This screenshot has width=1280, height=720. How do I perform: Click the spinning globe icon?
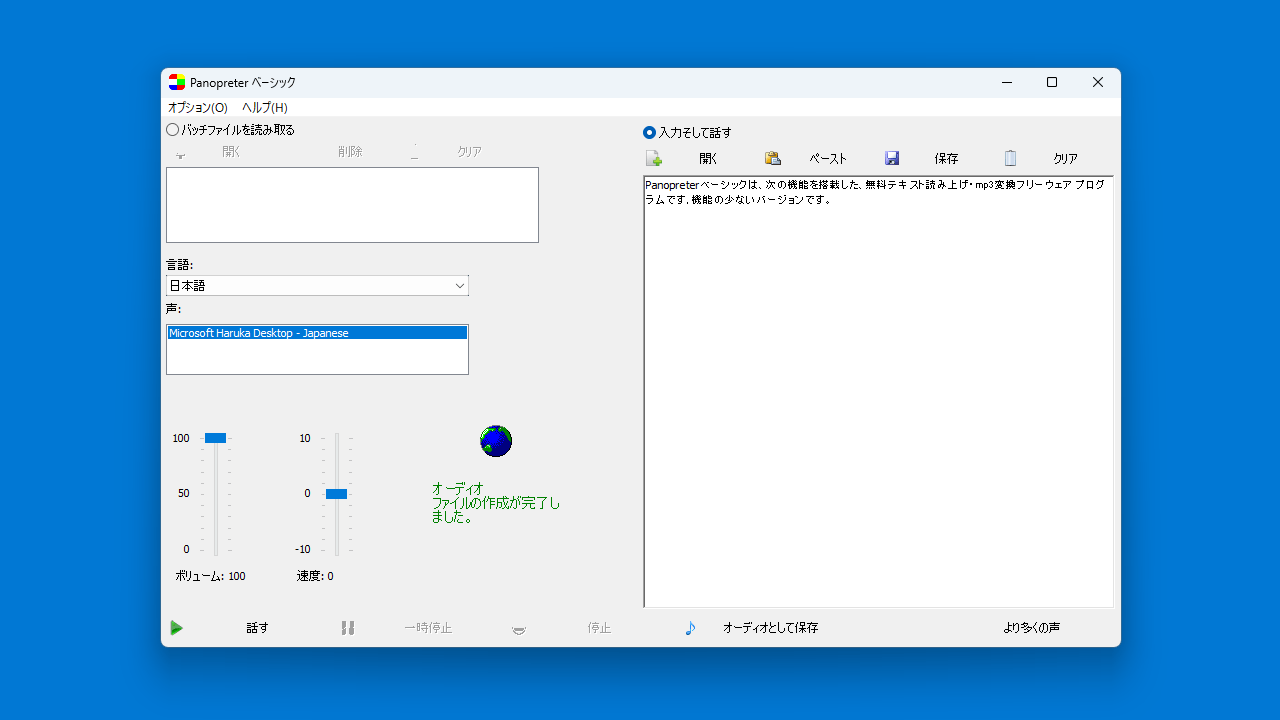[496, 441]
